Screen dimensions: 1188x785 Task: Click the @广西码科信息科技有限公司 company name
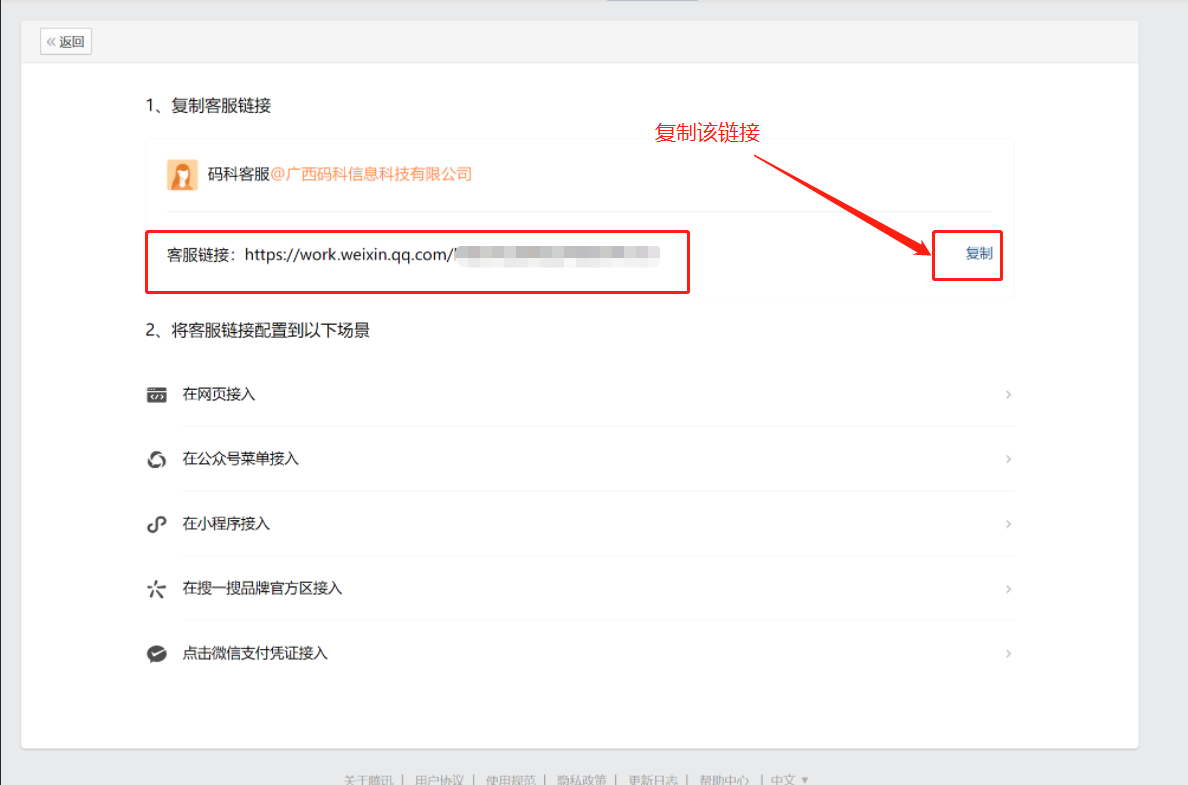[371, 175]
